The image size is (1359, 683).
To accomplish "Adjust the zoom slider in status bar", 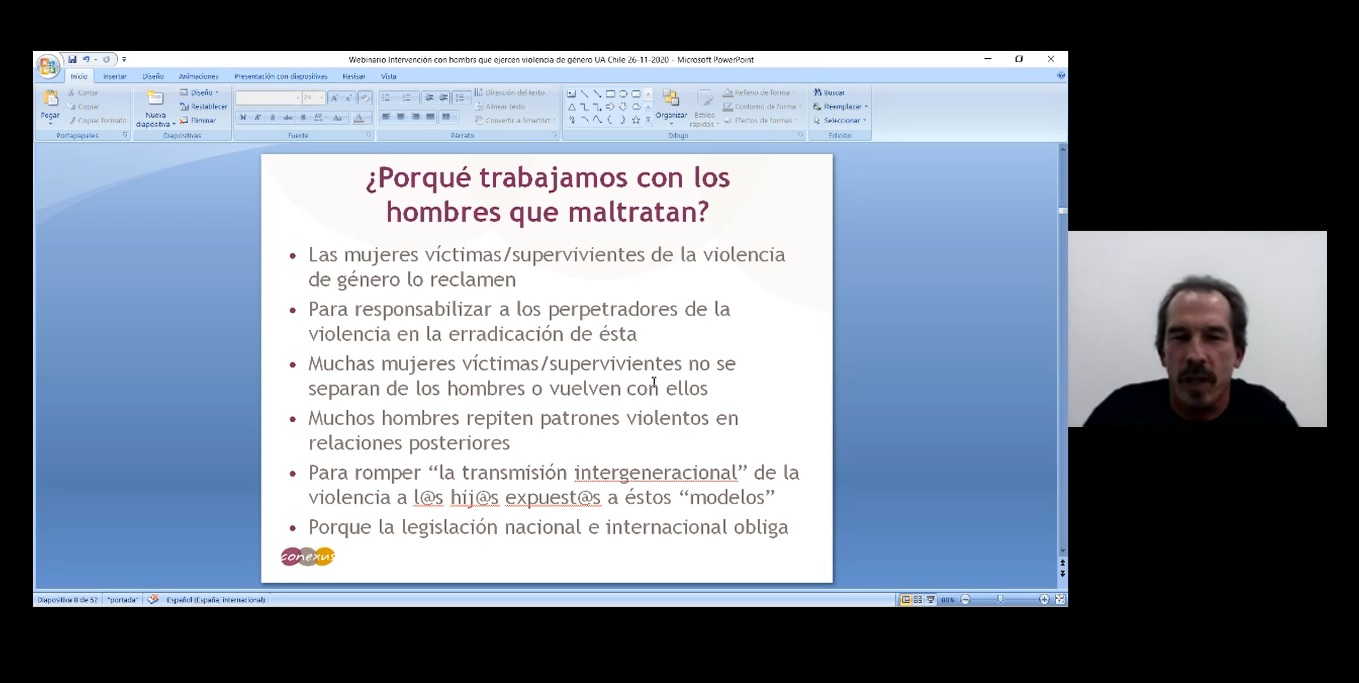I will (1000, 599).
